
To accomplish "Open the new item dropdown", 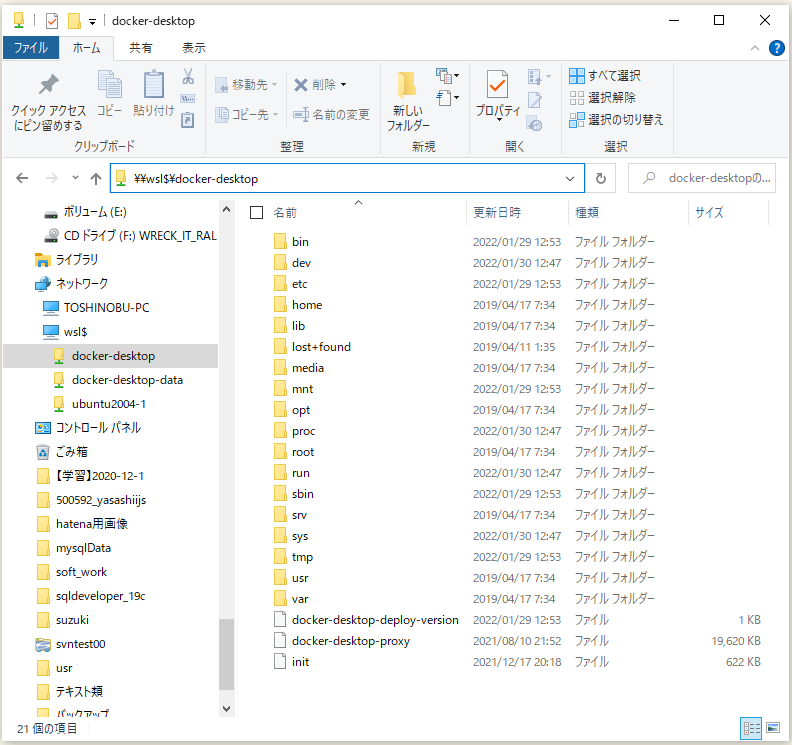I will pos(448,76).
